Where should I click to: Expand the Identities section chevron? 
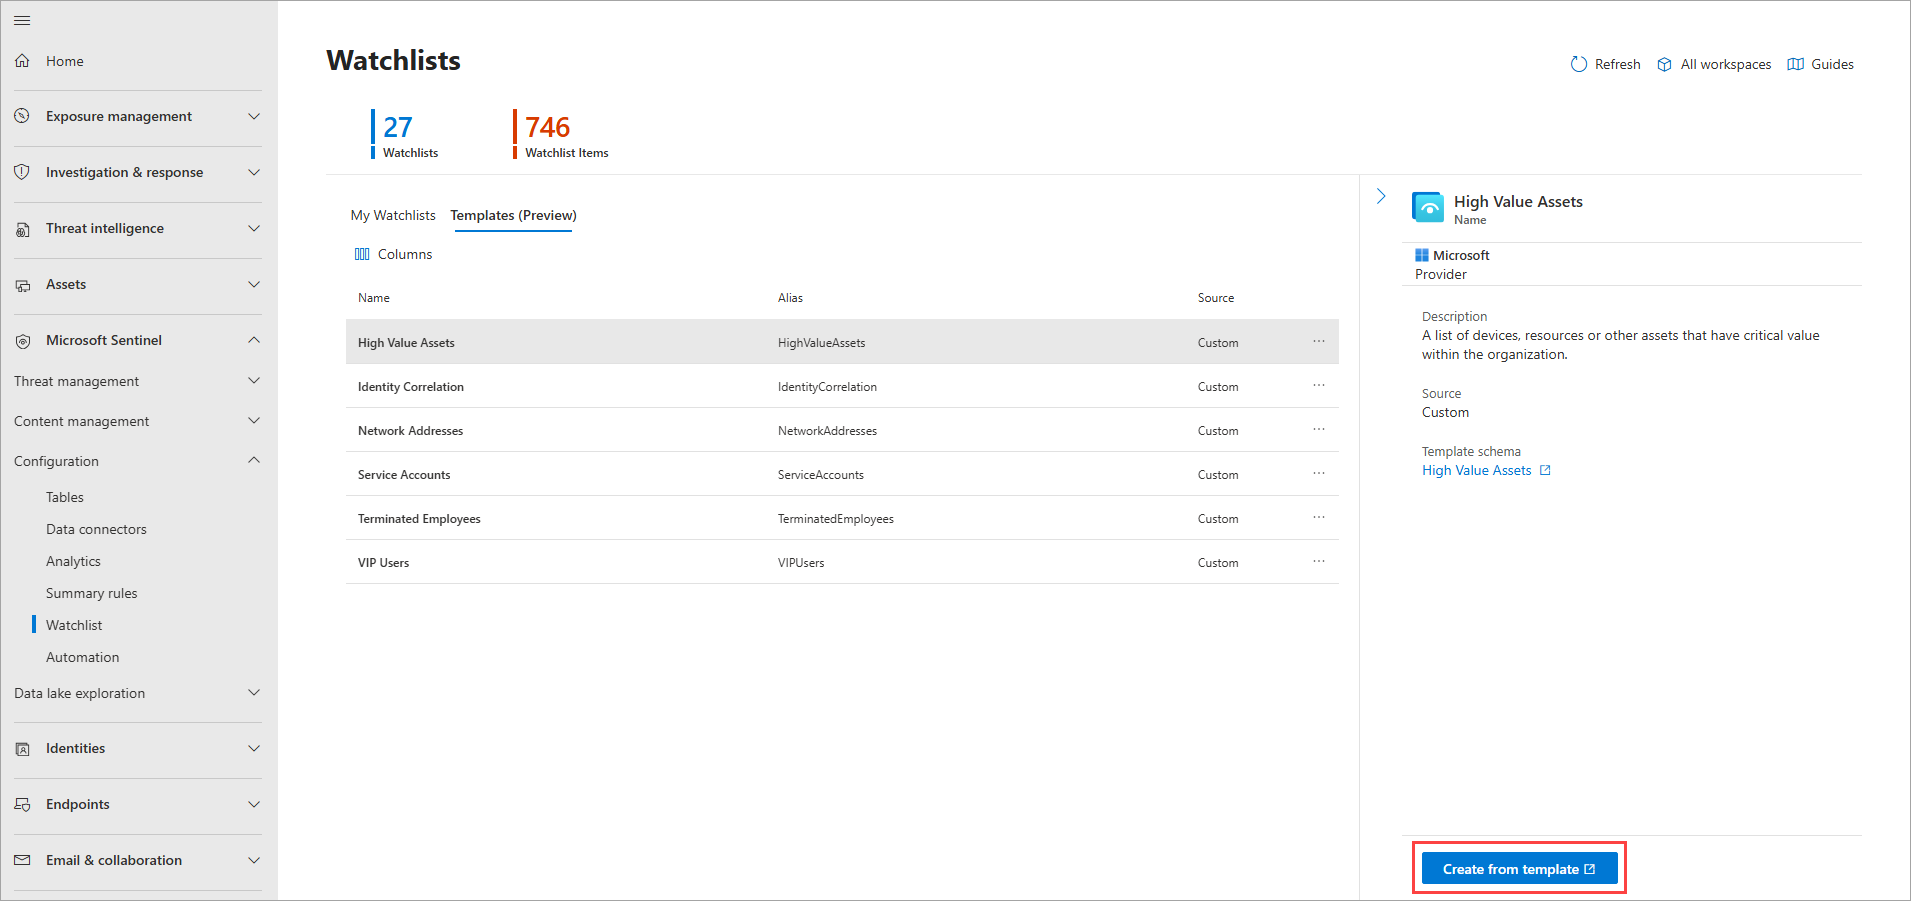pyautogui.click(x=254, y=748)
